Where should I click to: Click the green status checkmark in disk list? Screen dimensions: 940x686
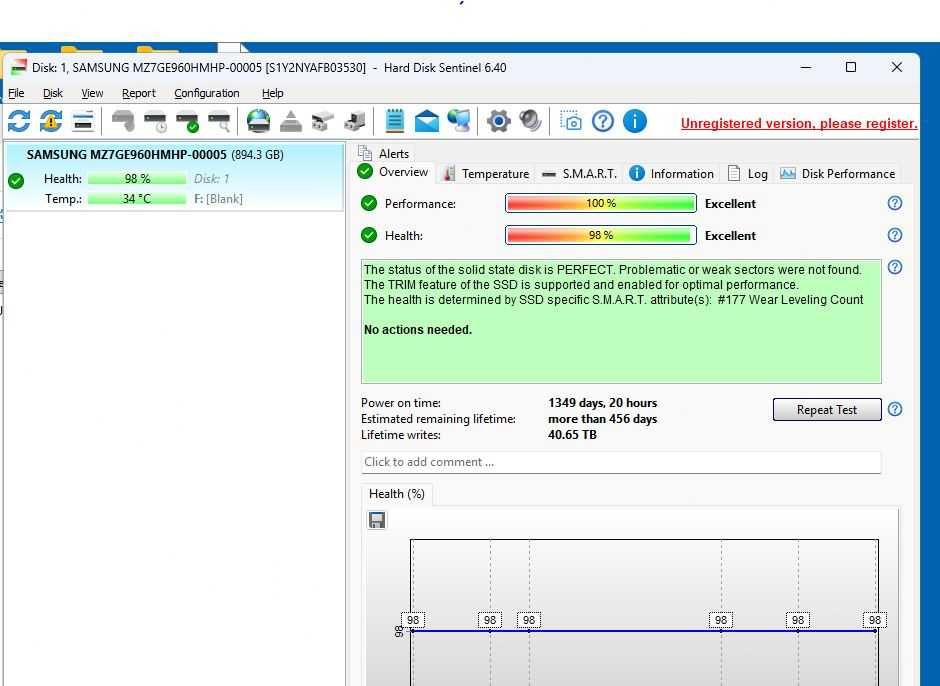coord(16,180)
